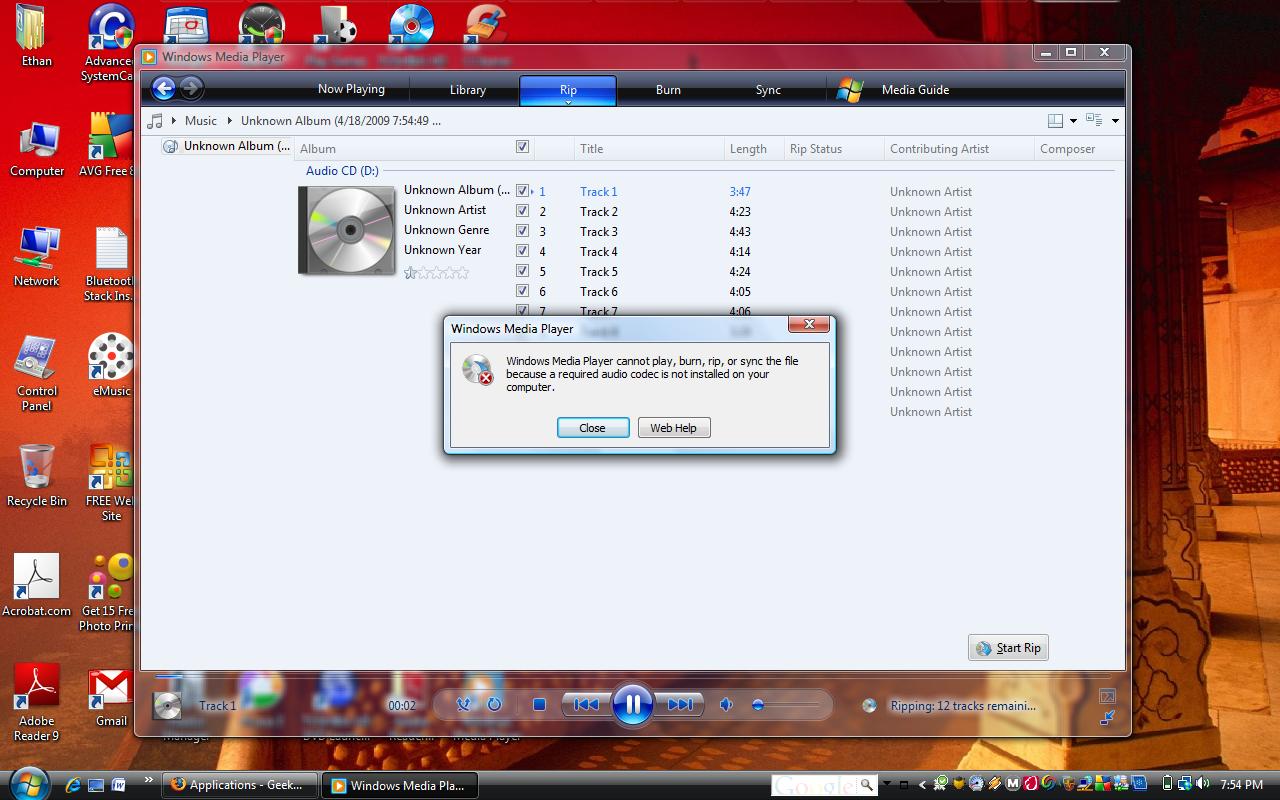Switch to the Library tab

(467, 90)
